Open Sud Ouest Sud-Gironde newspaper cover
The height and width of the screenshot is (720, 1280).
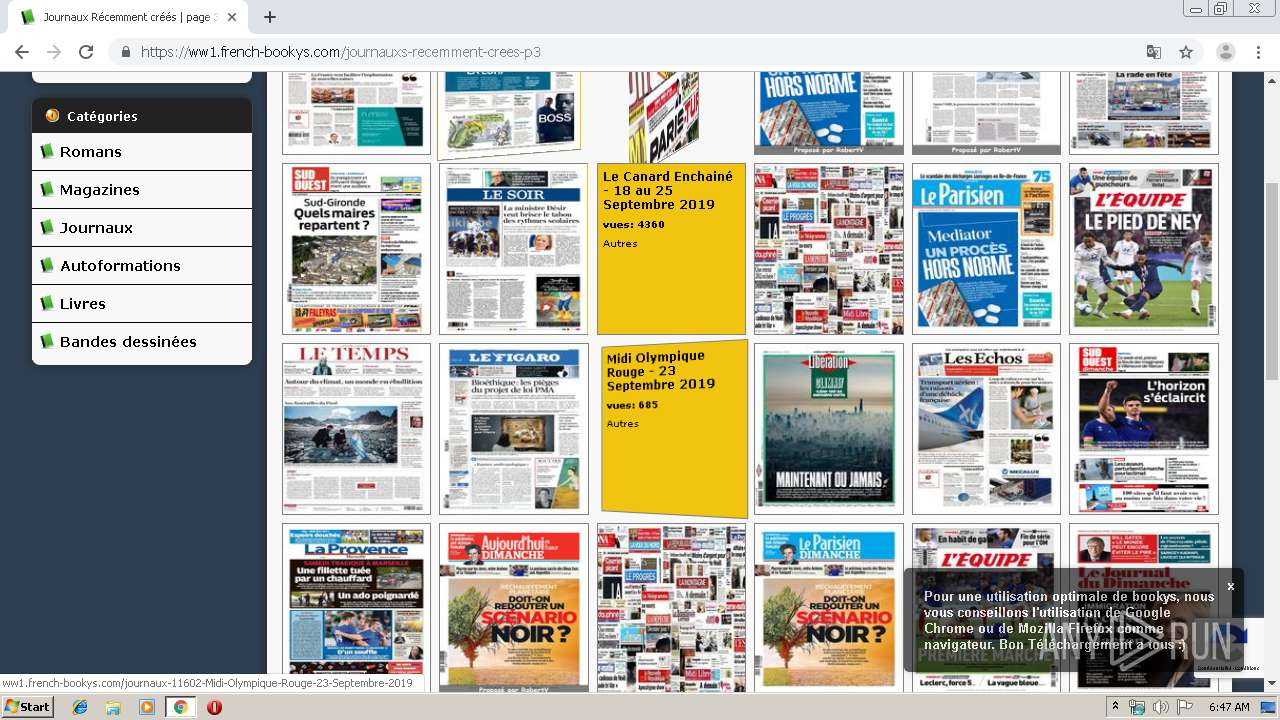pos(356,249)
